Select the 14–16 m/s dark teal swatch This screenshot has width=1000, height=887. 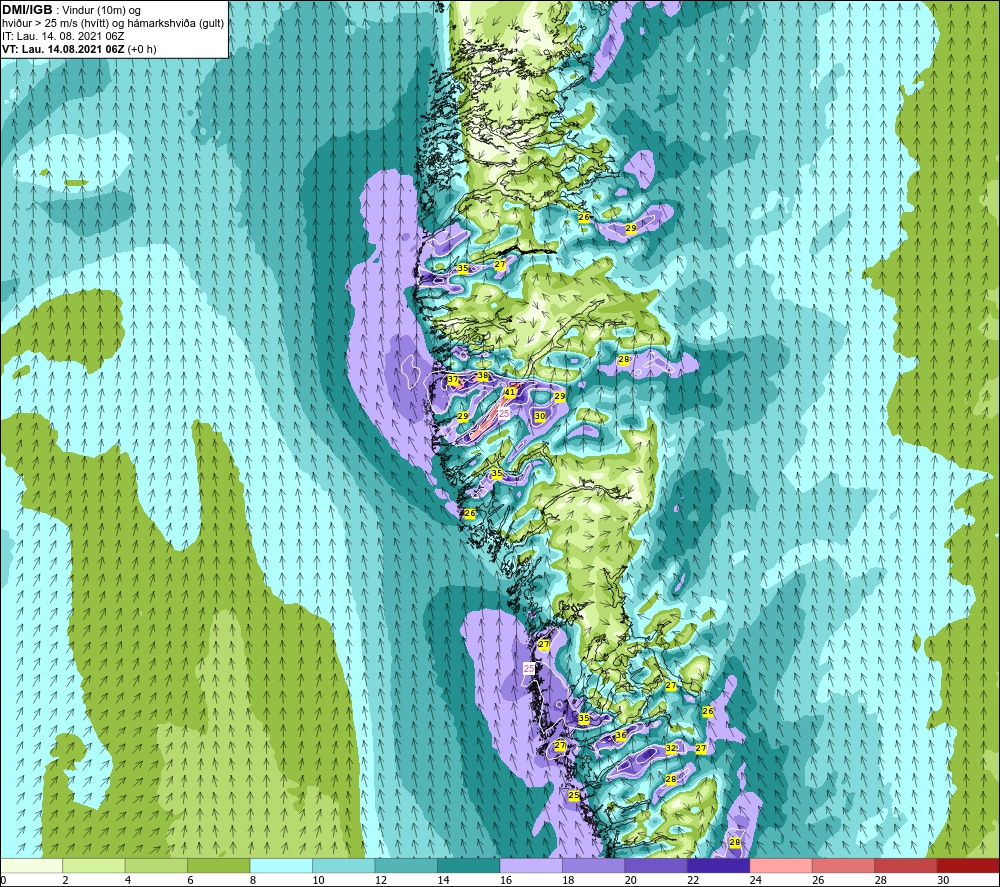[469, 865]
